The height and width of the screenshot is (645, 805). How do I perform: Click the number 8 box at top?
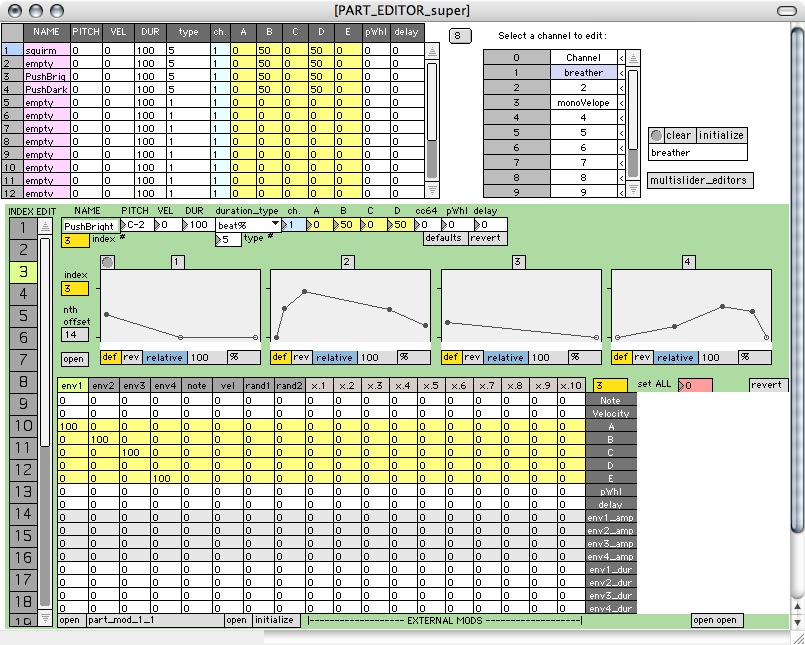tap(460, 36)
